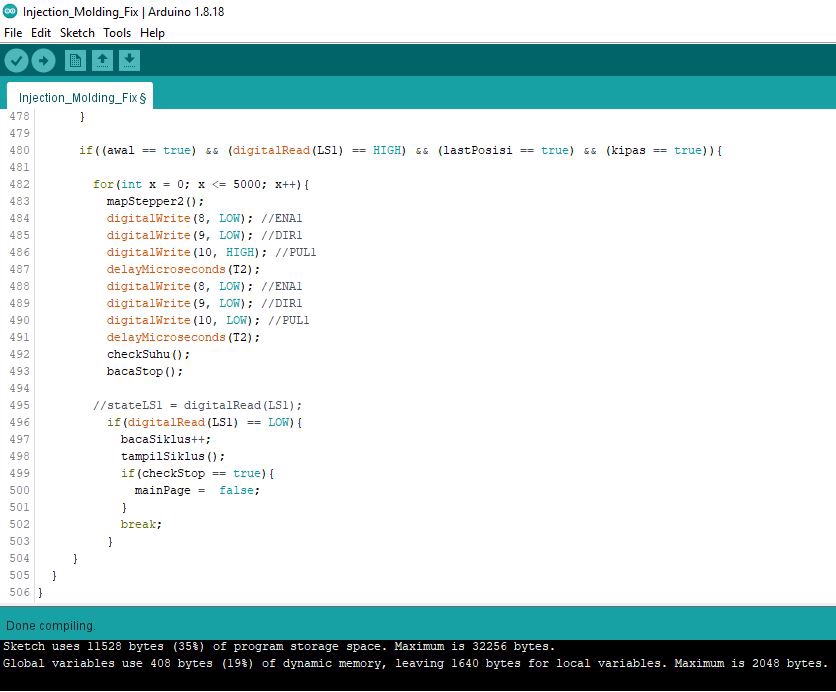Click the Sketch uses 11528 bytes line
The image size is (836, 692).
pyautogui.click(x=279, y=647)
